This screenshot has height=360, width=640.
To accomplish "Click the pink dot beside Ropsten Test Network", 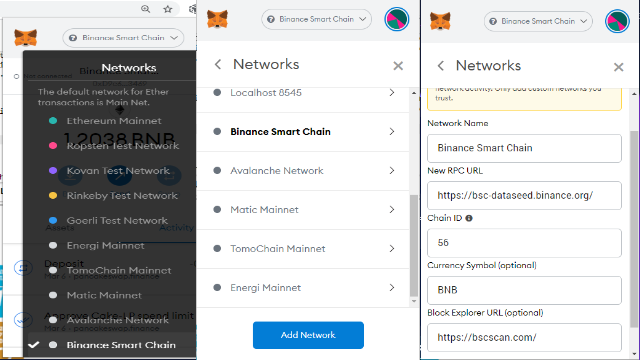I will point(53,146).
